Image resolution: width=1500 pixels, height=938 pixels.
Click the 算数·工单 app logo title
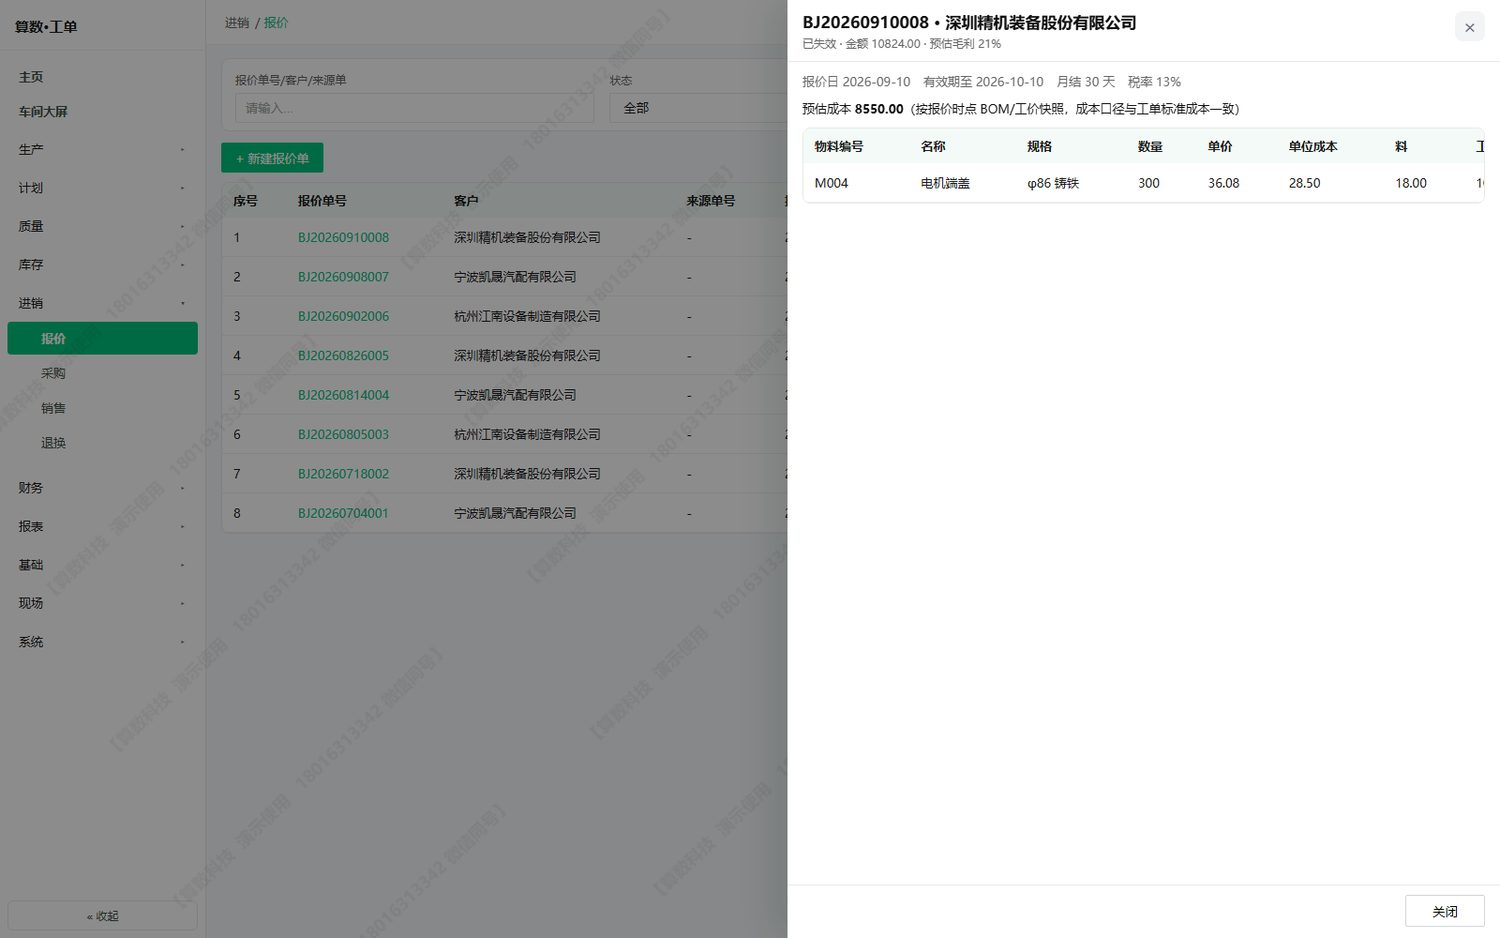(46, 27)
